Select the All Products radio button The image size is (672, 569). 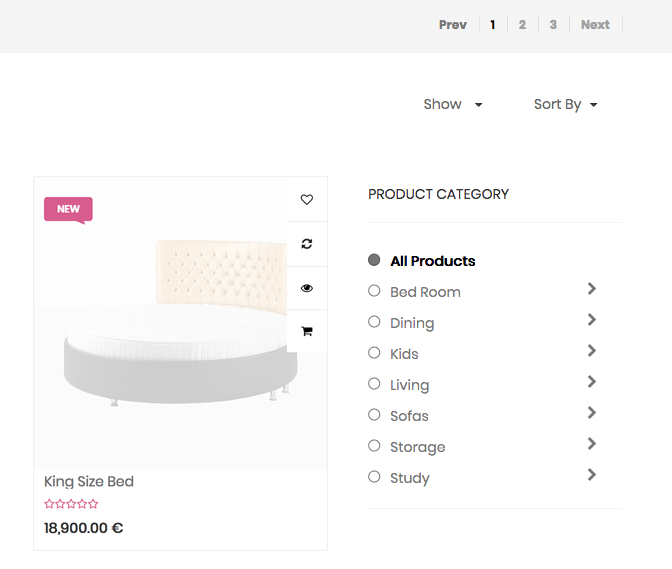click(x=374, y=260)
